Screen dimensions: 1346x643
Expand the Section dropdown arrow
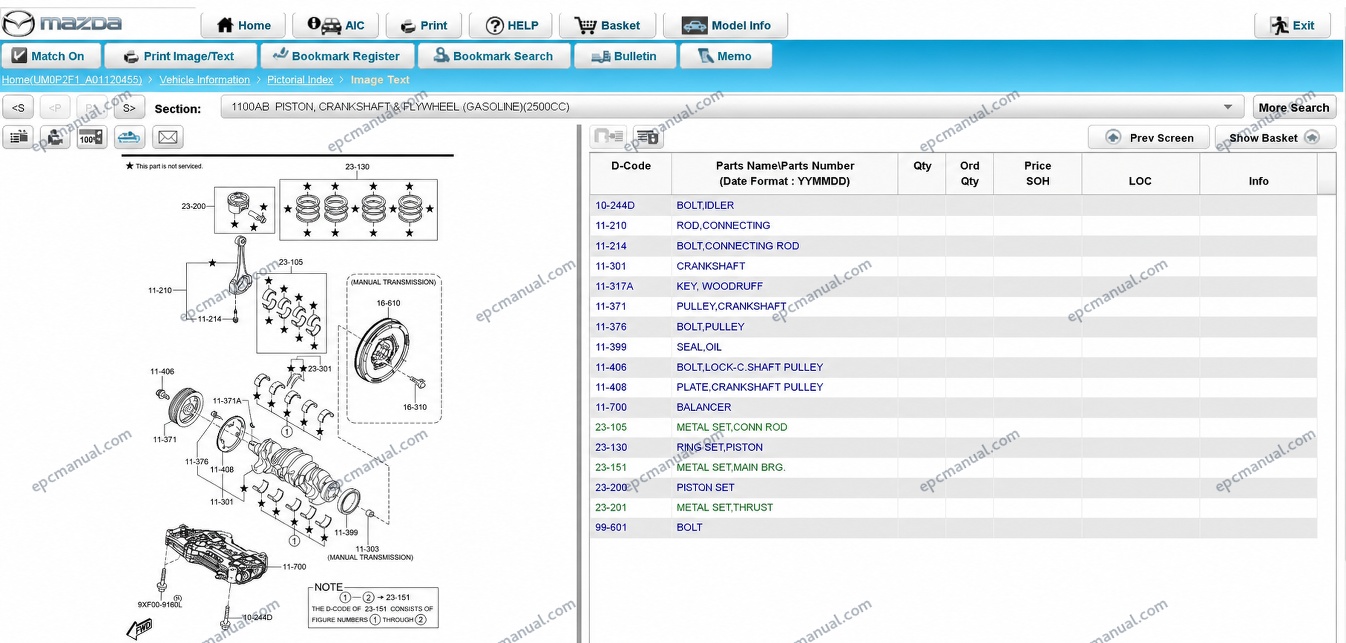tap(1227, 107)
